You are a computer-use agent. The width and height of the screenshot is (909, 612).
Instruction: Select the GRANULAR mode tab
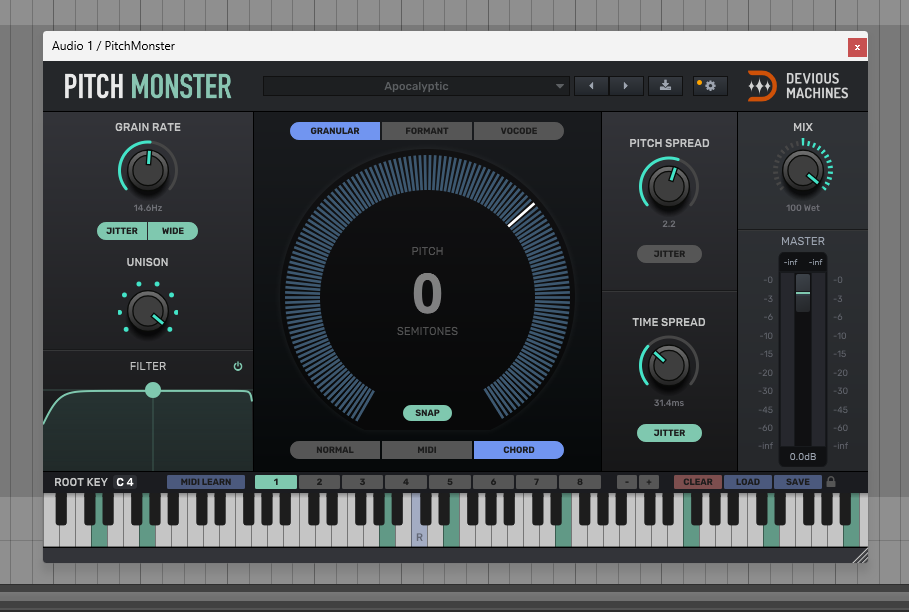(x=335, y=131)
